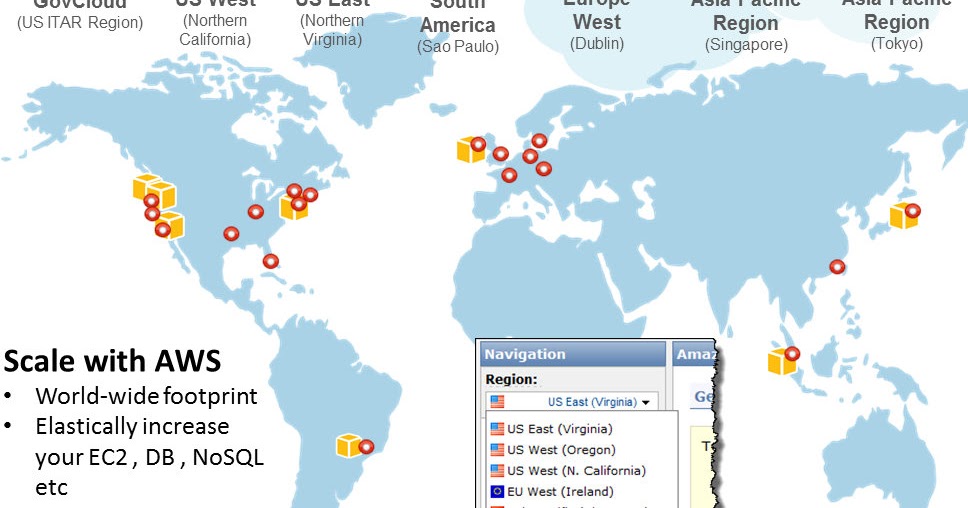Click the yellow cube icon at Ireland
Viewport: 968px width, 508px height.
coord(469,150)
